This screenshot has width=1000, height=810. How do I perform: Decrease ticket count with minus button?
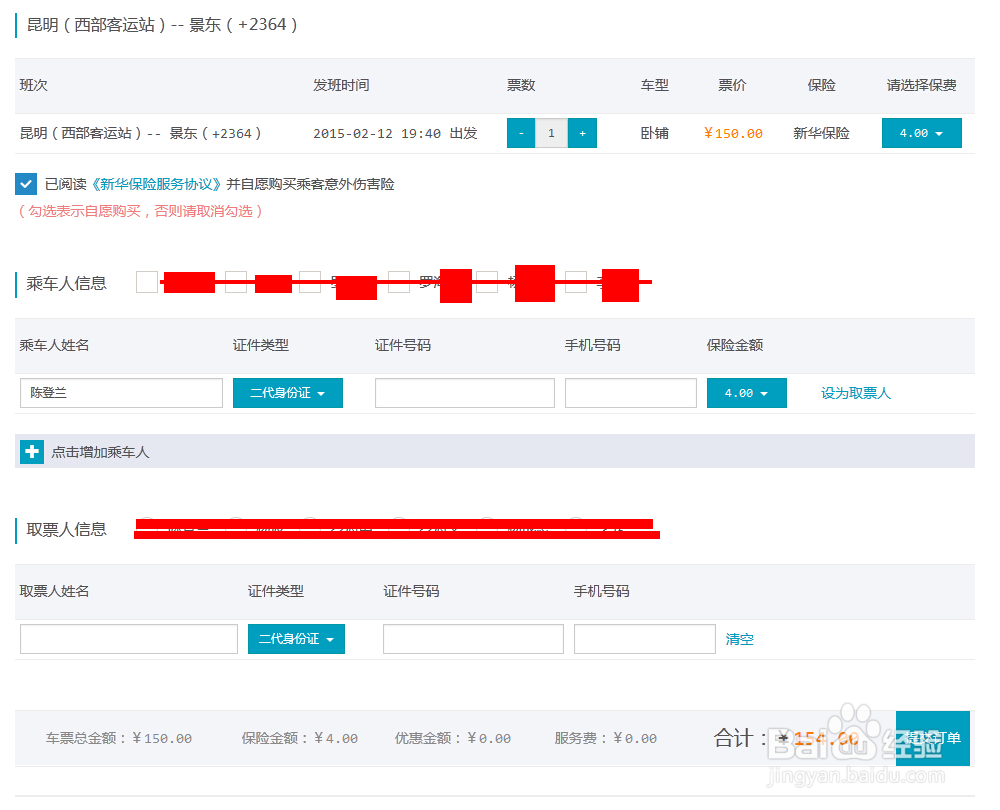(x=521, y=133)
